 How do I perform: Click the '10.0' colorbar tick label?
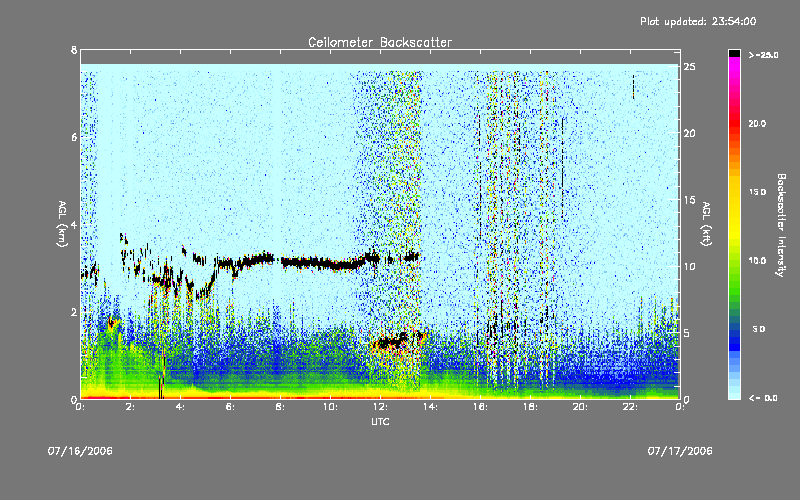tap(757, 261)
